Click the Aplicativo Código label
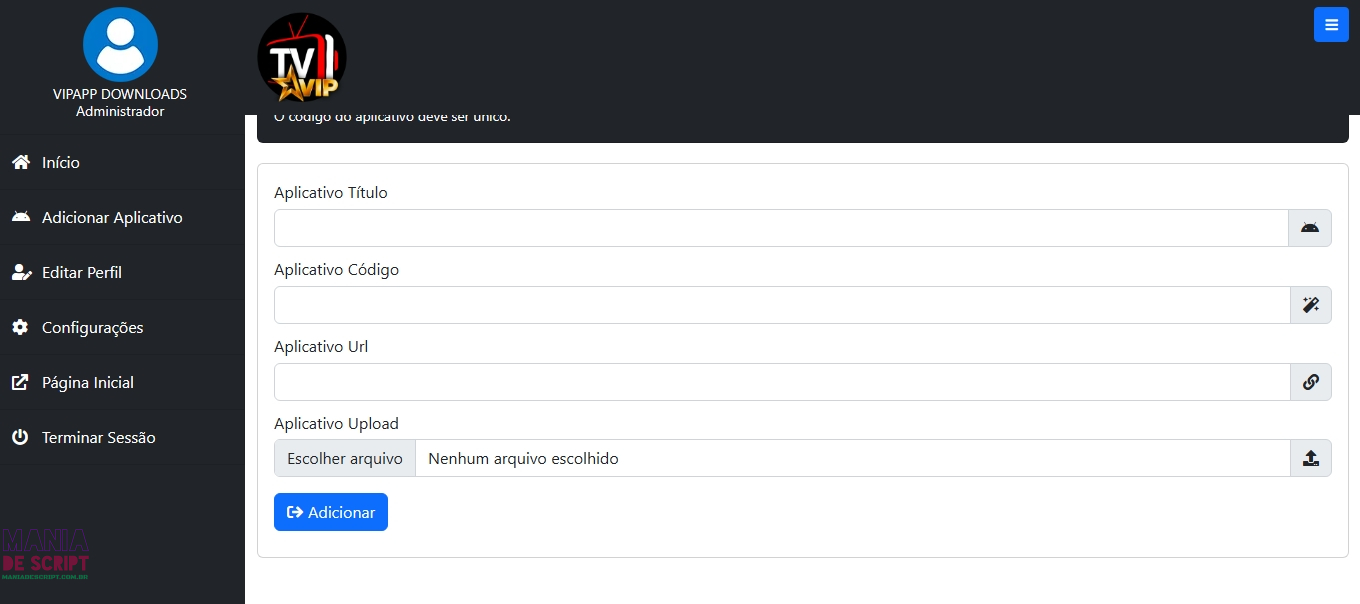Screen dimensions: 1360x604 point(336,270)
